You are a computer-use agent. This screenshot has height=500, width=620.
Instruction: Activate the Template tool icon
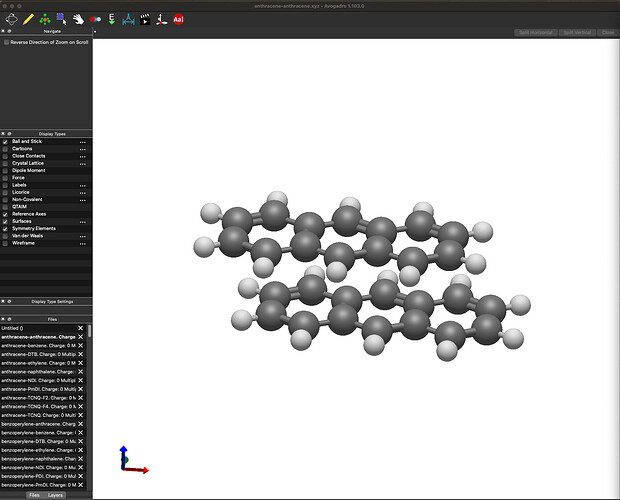[45, 18]
